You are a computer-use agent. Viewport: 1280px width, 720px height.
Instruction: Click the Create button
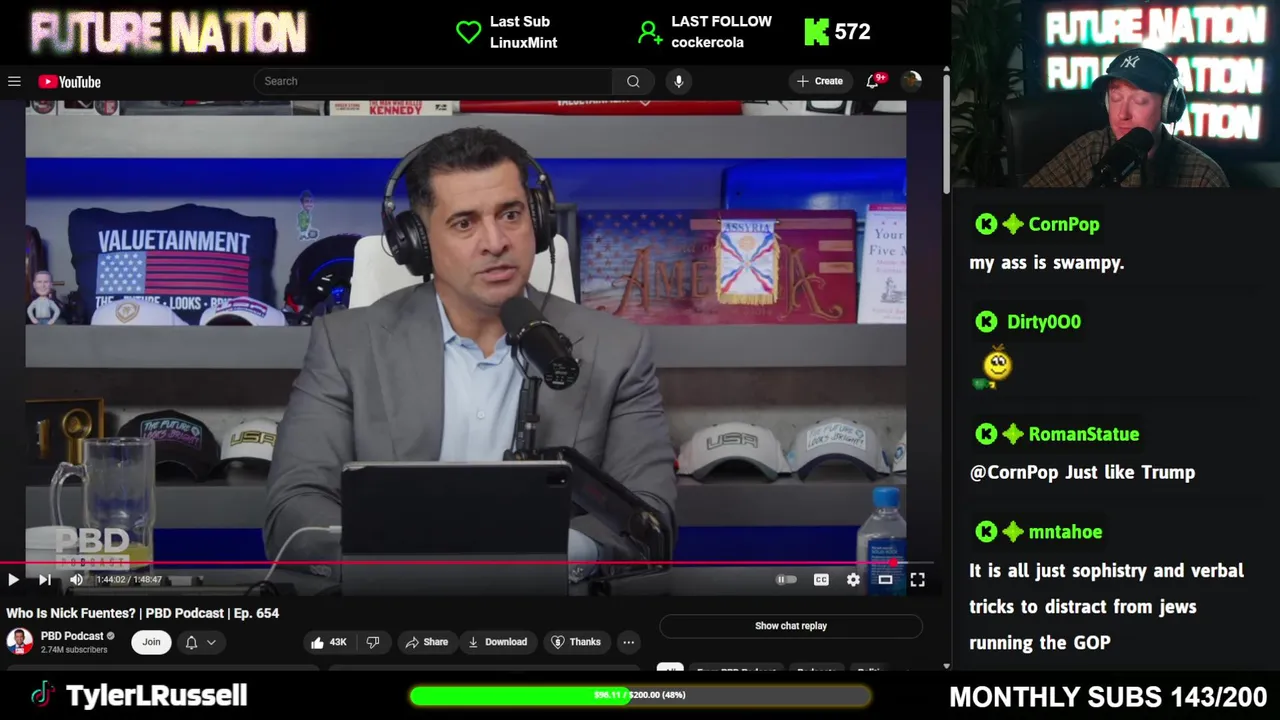(820, 81)
